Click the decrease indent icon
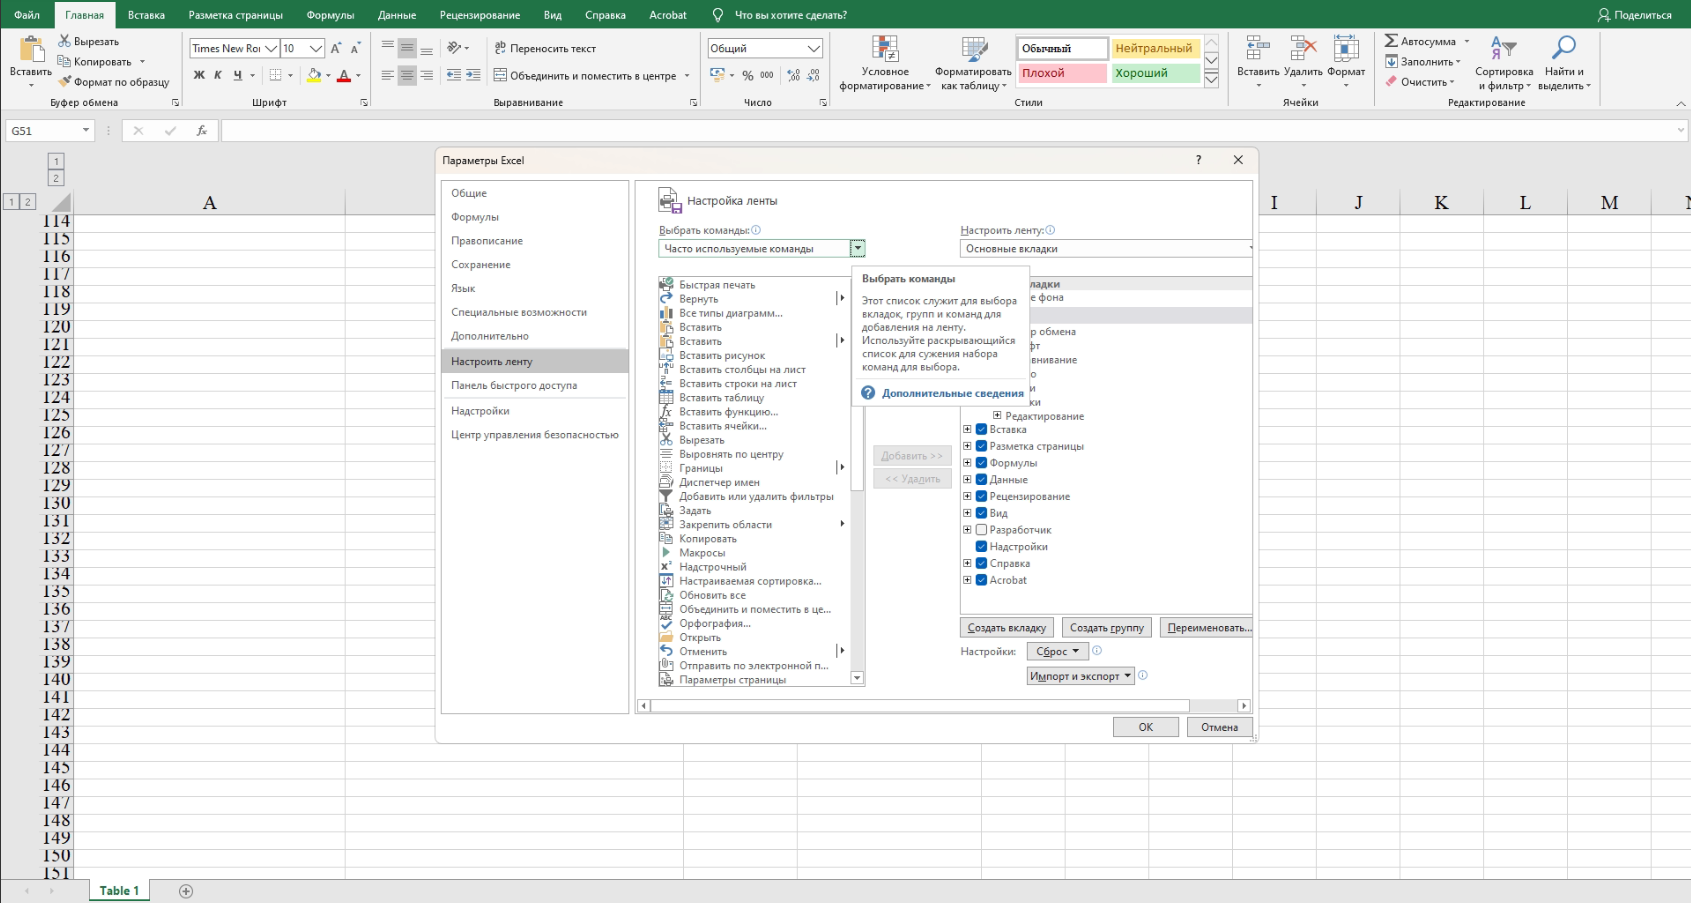This screenshot has width=1691, height=903. click(x=454, y=75)
